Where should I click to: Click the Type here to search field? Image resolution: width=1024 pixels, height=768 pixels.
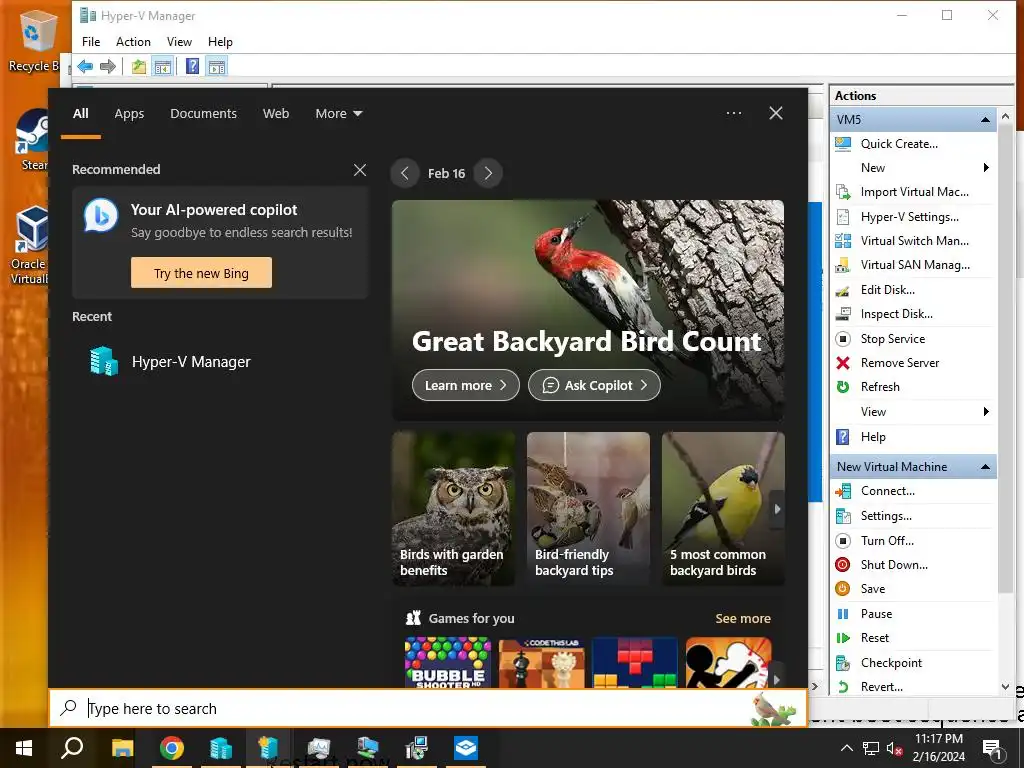(428, 708)
